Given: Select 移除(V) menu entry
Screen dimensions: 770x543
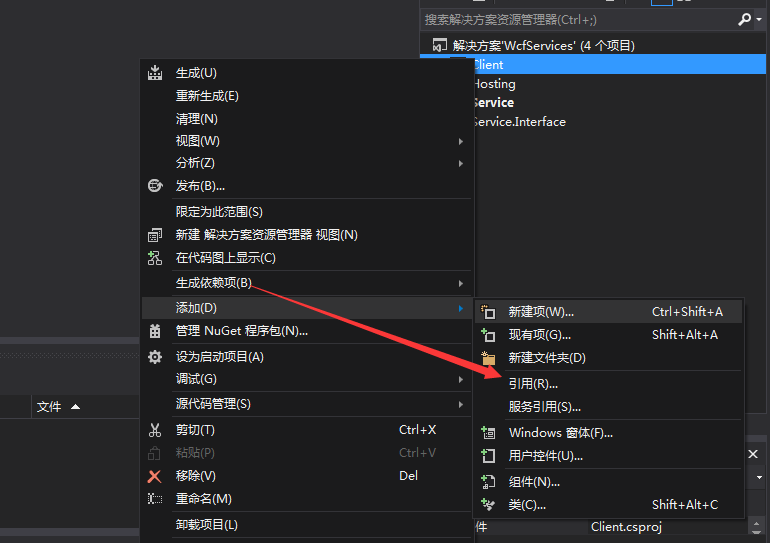Looking at the screenshot, I should pyautogui.click(x=306, y=476).
